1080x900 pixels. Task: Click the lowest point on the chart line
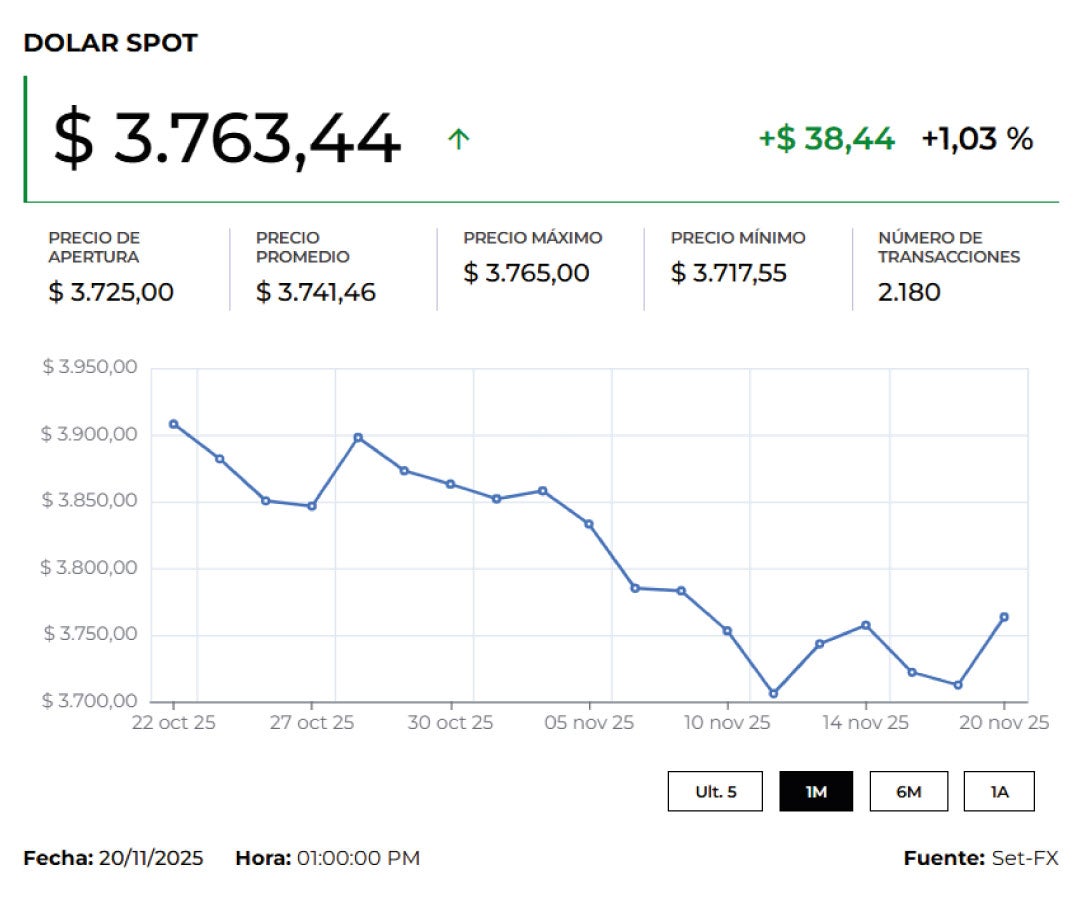point(773,693)
